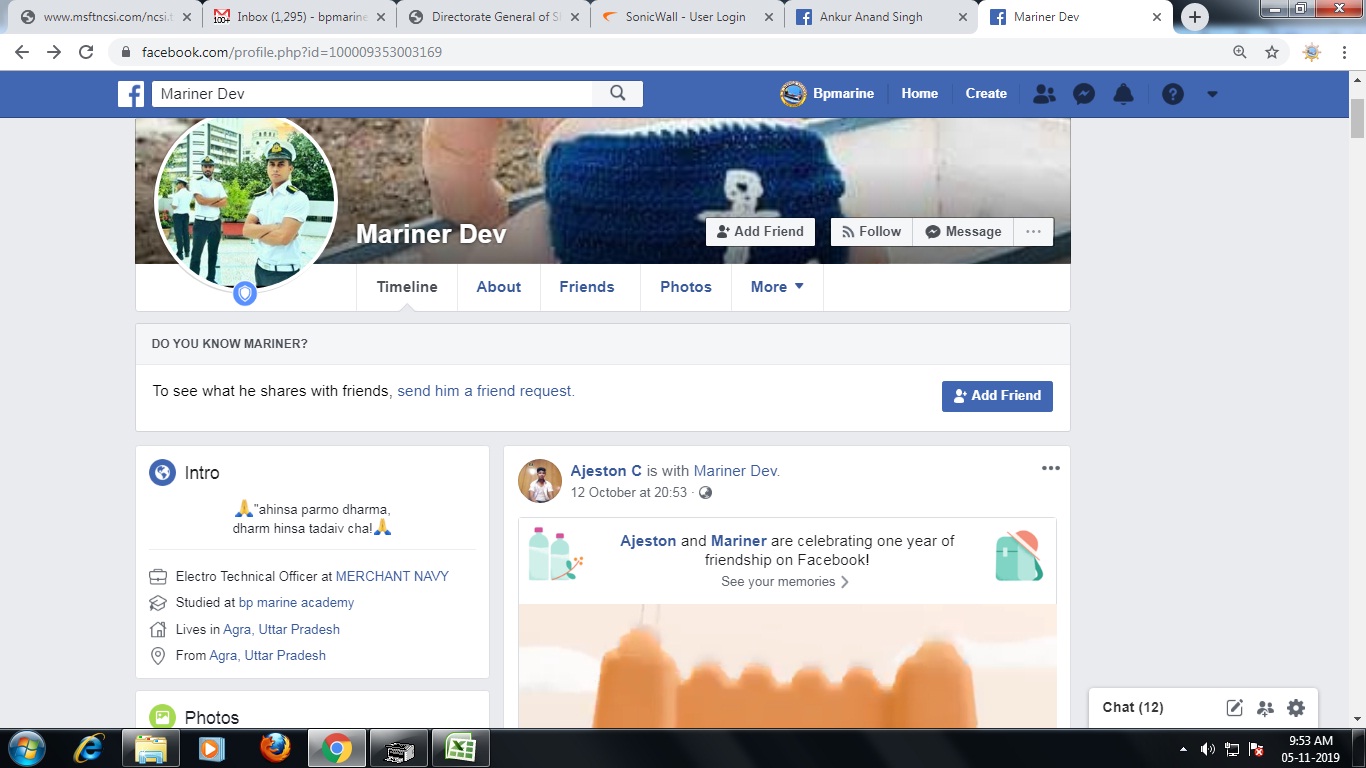Click the search magnifier button
Viewport: 1366px width, 768px height.
[x=618, y=93]
